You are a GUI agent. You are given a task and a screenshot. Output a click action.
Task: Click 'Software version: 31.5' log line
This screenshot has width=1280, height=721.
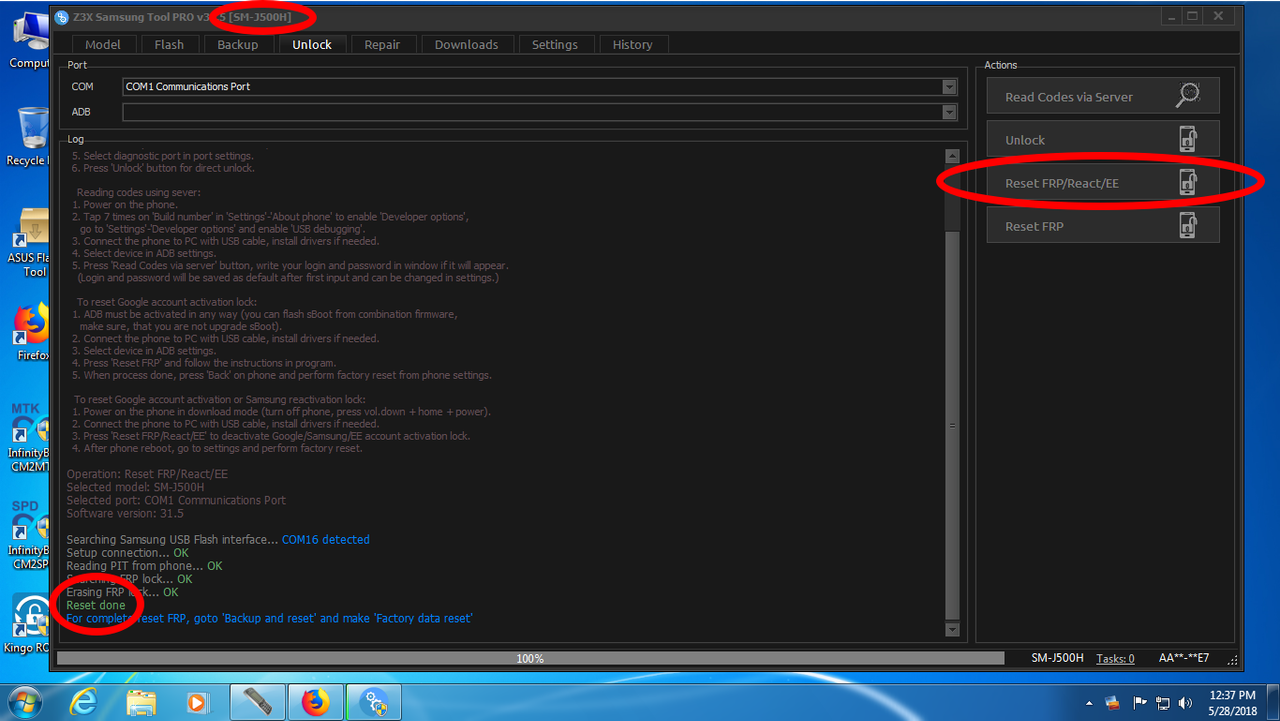[x=125, y=513]
